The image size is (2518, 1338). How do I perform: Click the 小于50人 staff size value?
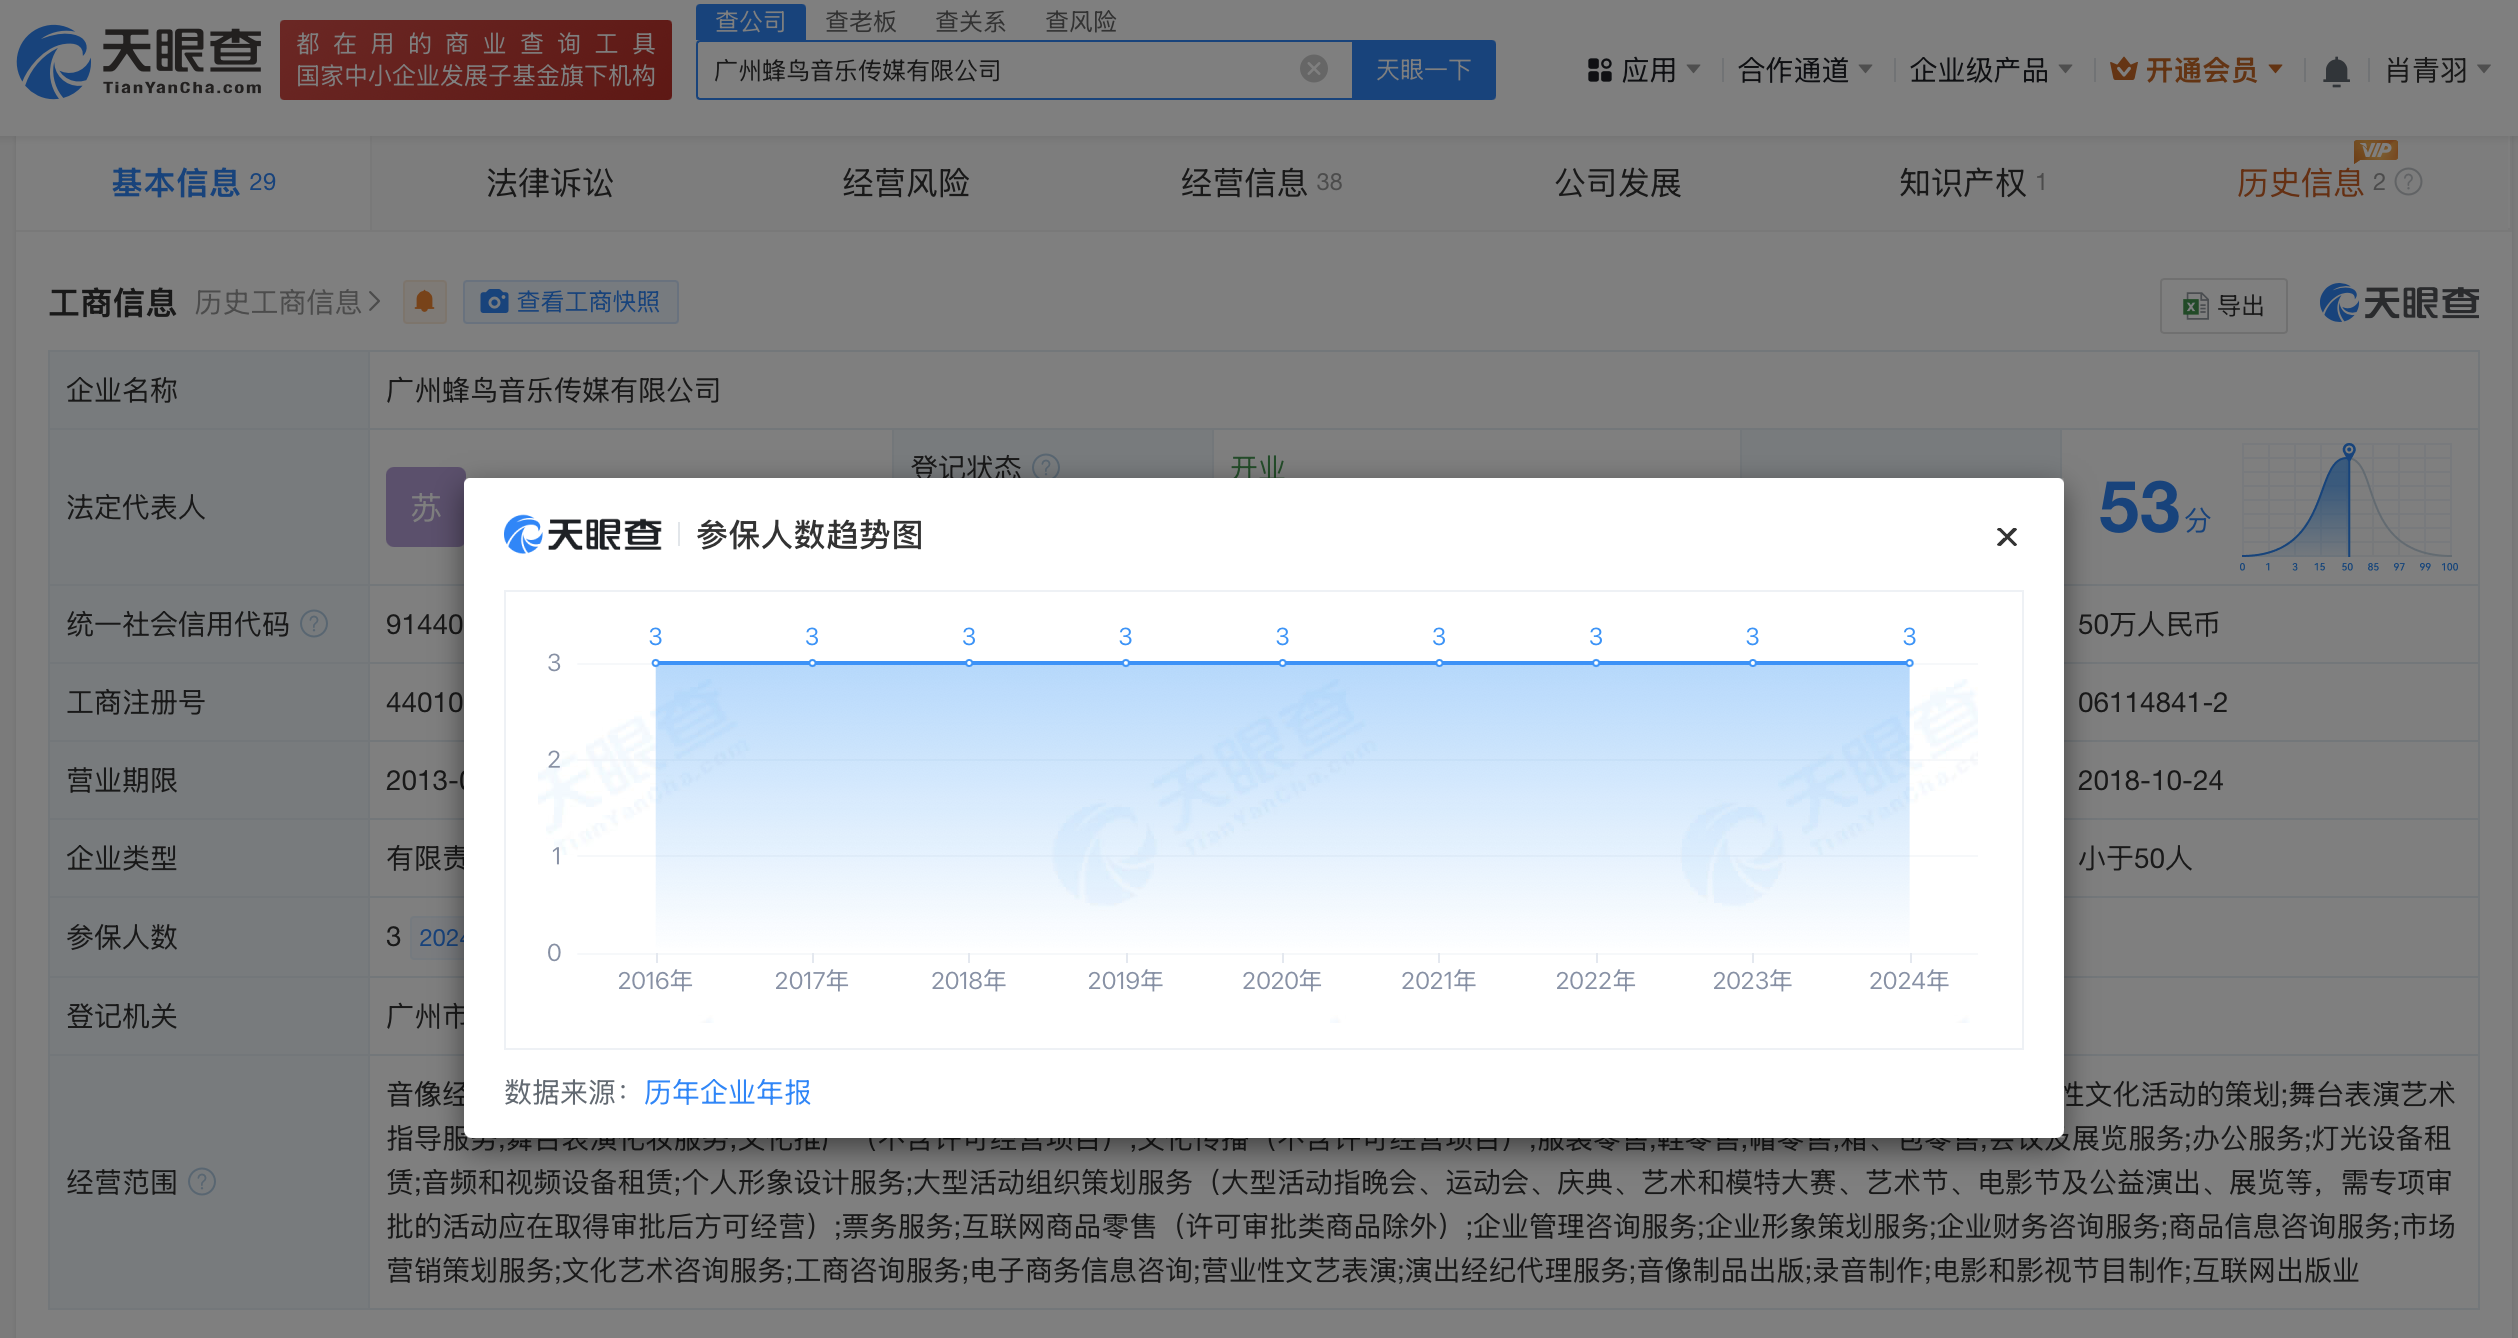pos(2135,858)
